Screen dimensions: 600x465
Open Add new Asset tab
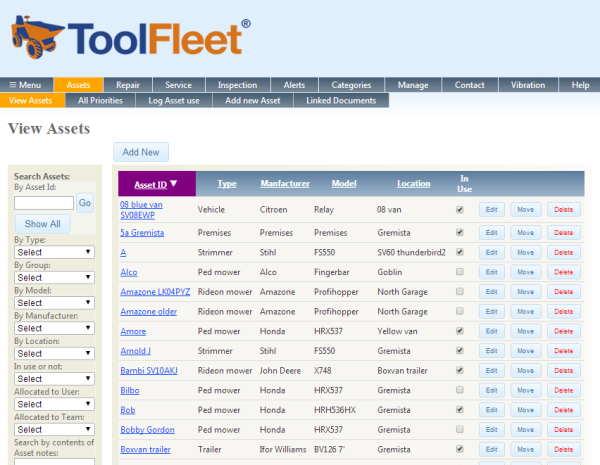coord(253,101)
